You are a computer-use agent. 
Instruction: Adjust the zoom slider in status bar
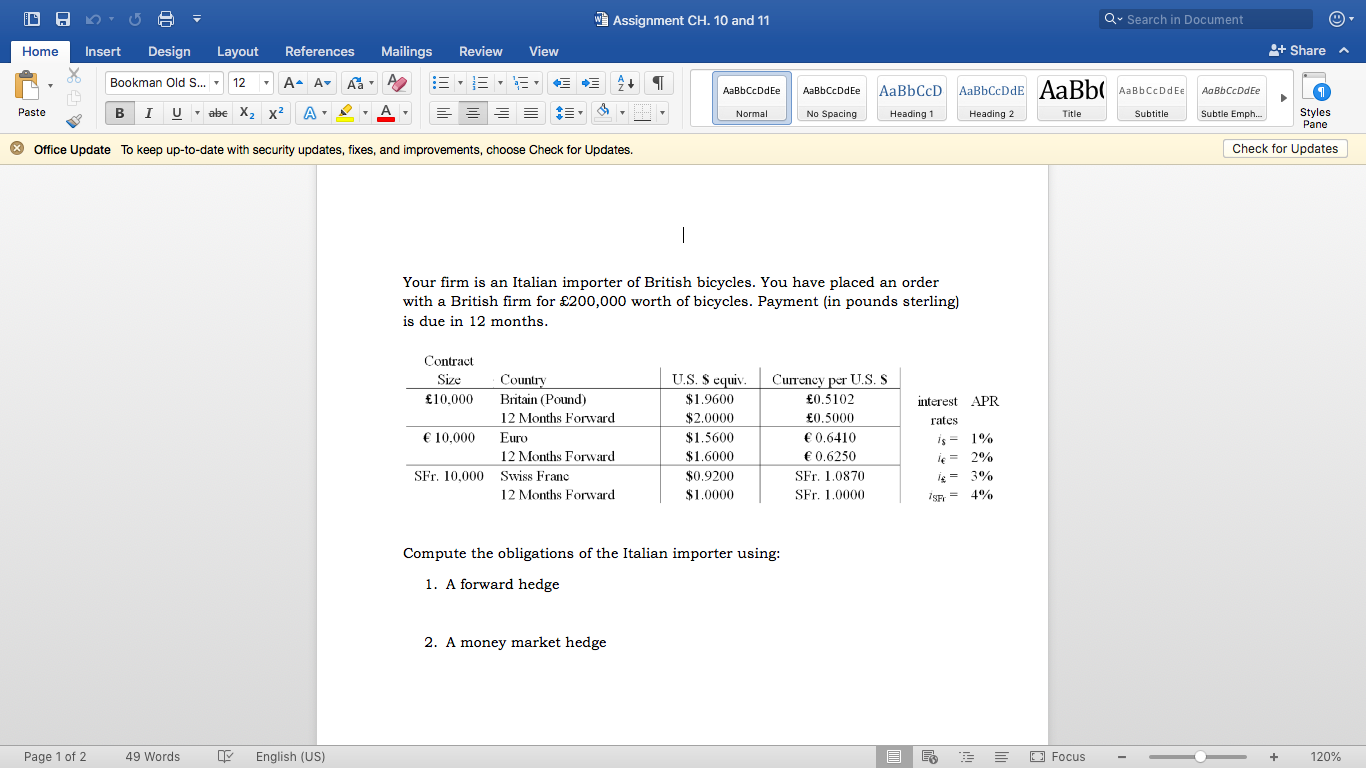tap(1200, 757)
